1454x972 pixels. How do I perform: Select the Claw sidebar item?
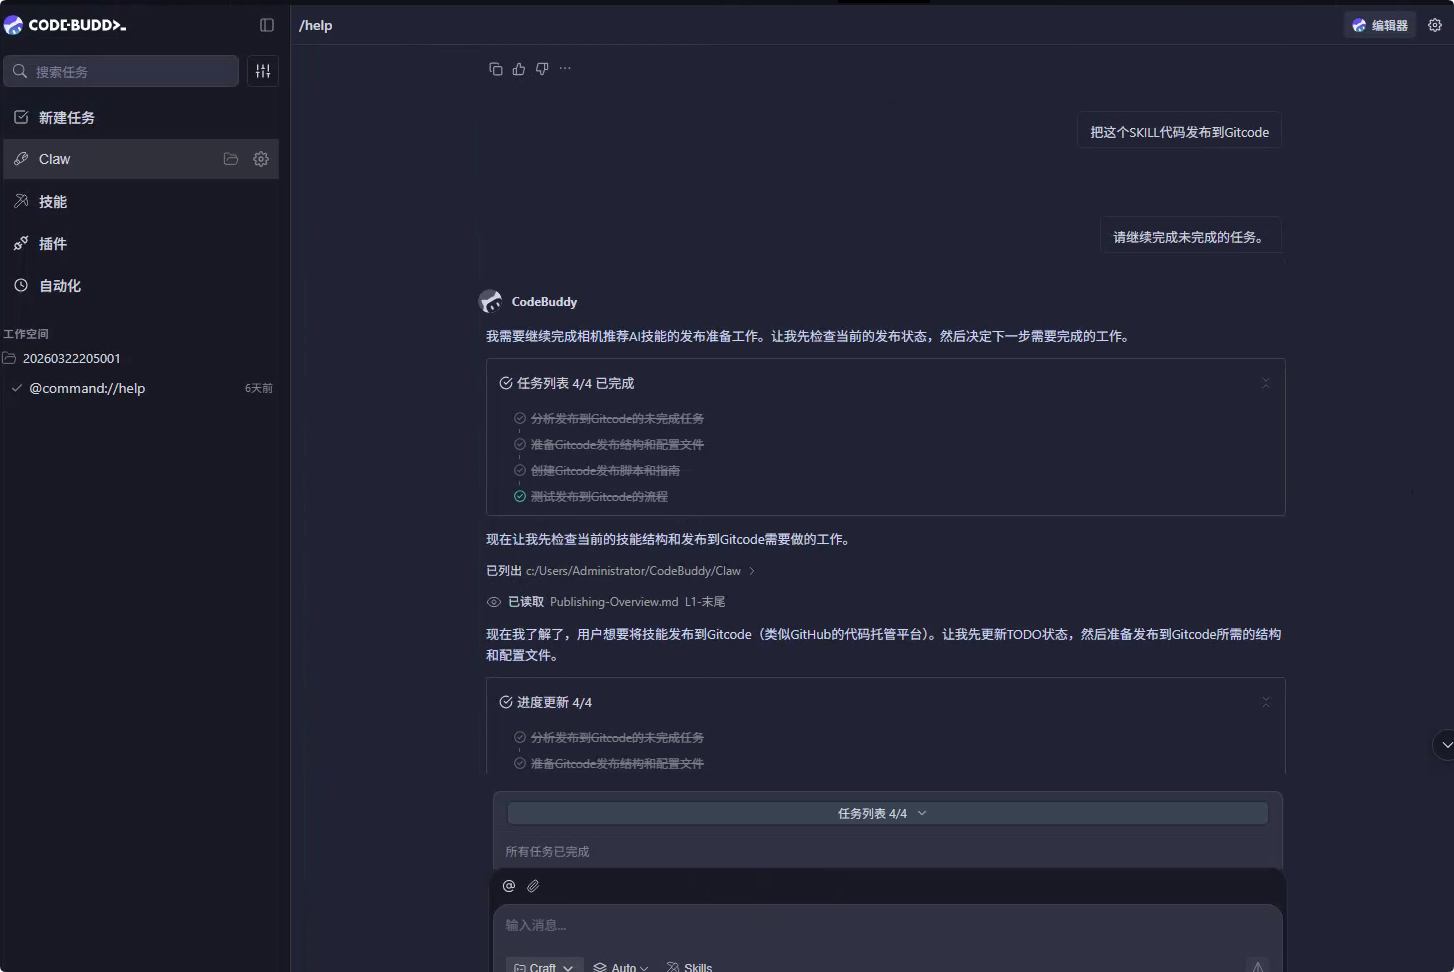point(140,159)
